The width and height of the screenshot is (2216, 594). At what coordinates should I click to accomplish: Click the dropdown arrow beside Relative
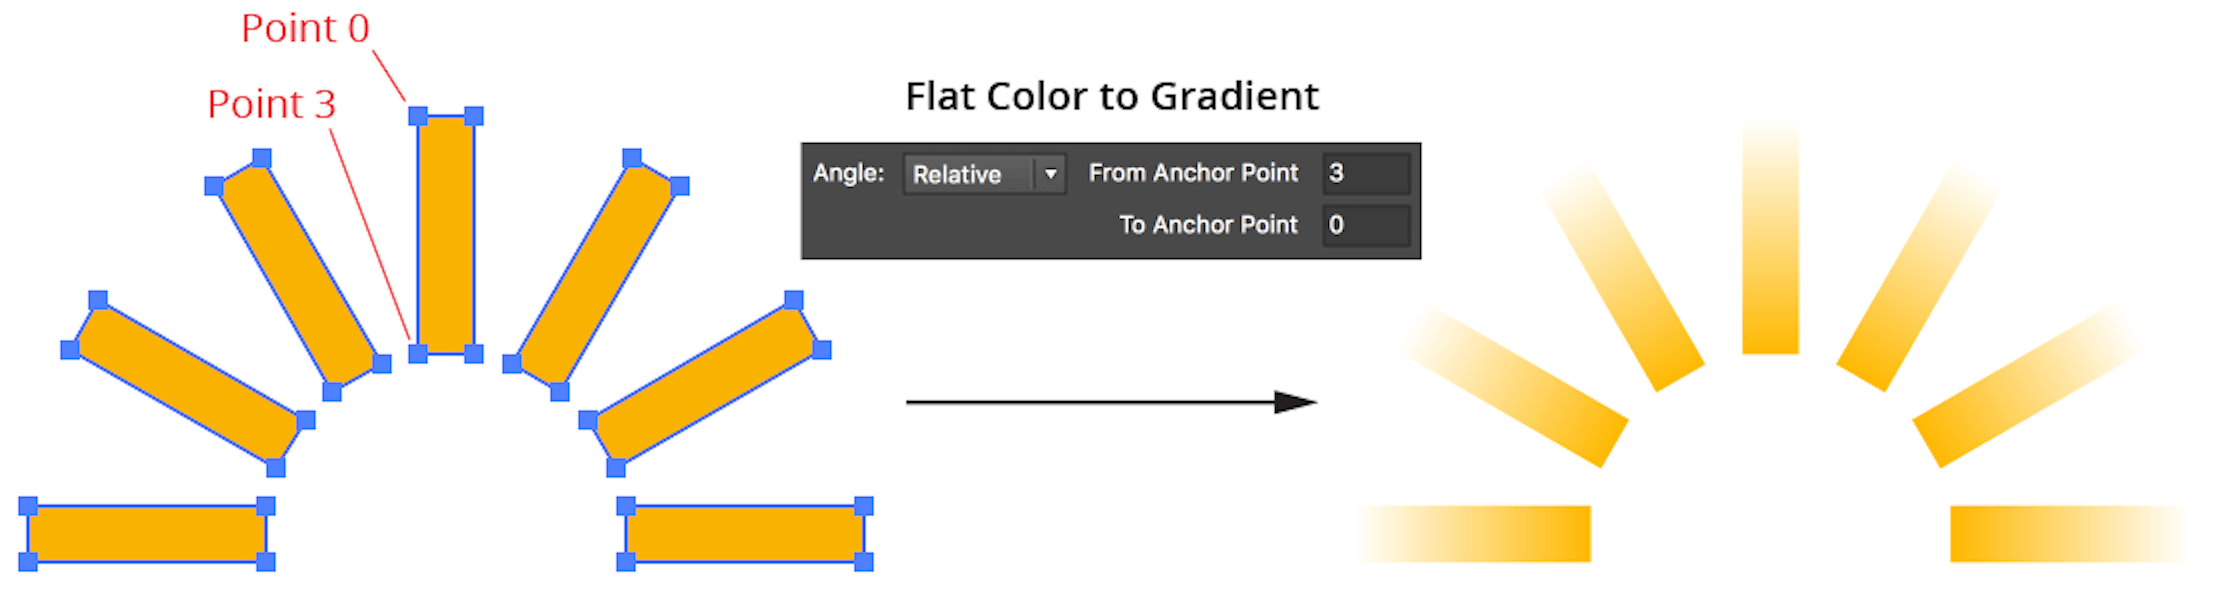1049,174
